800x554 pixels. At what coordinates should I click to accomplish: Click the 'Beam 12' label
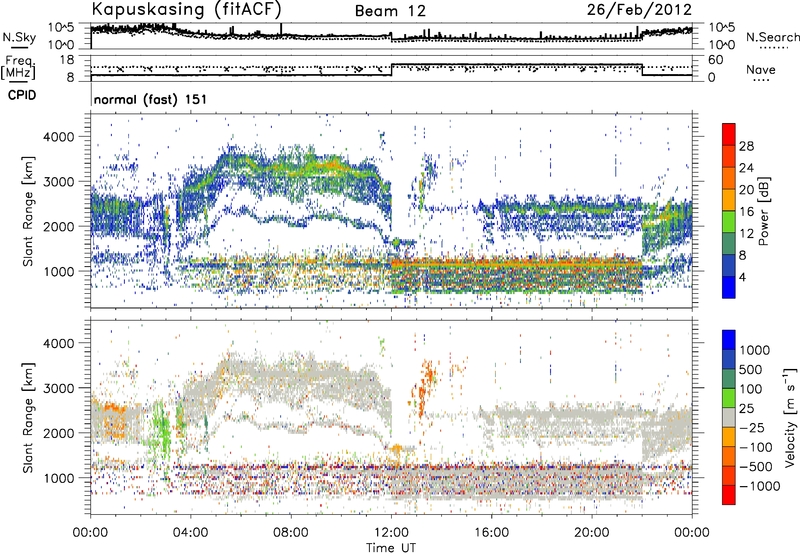click(x=390, y=11)
